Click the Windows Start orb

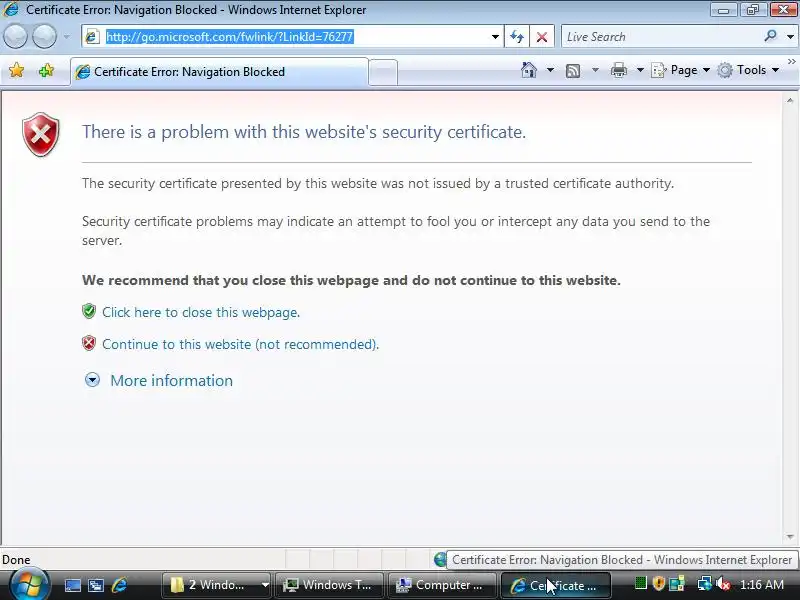(x=30, y=585)
